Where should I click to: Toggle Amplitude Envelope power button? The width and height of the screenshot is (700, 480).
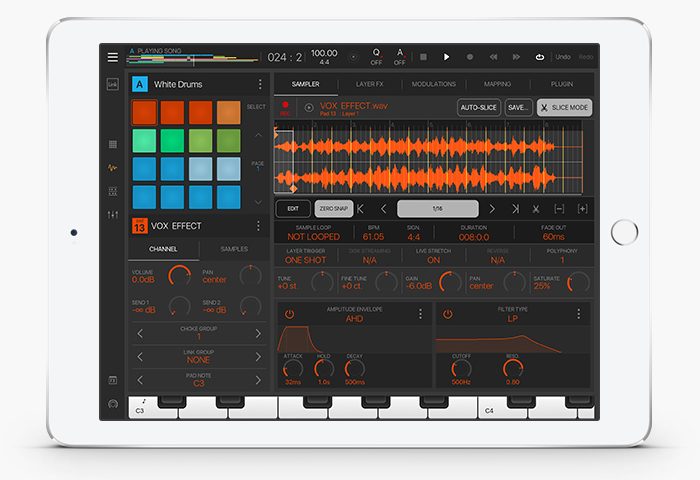coord(289,314)
